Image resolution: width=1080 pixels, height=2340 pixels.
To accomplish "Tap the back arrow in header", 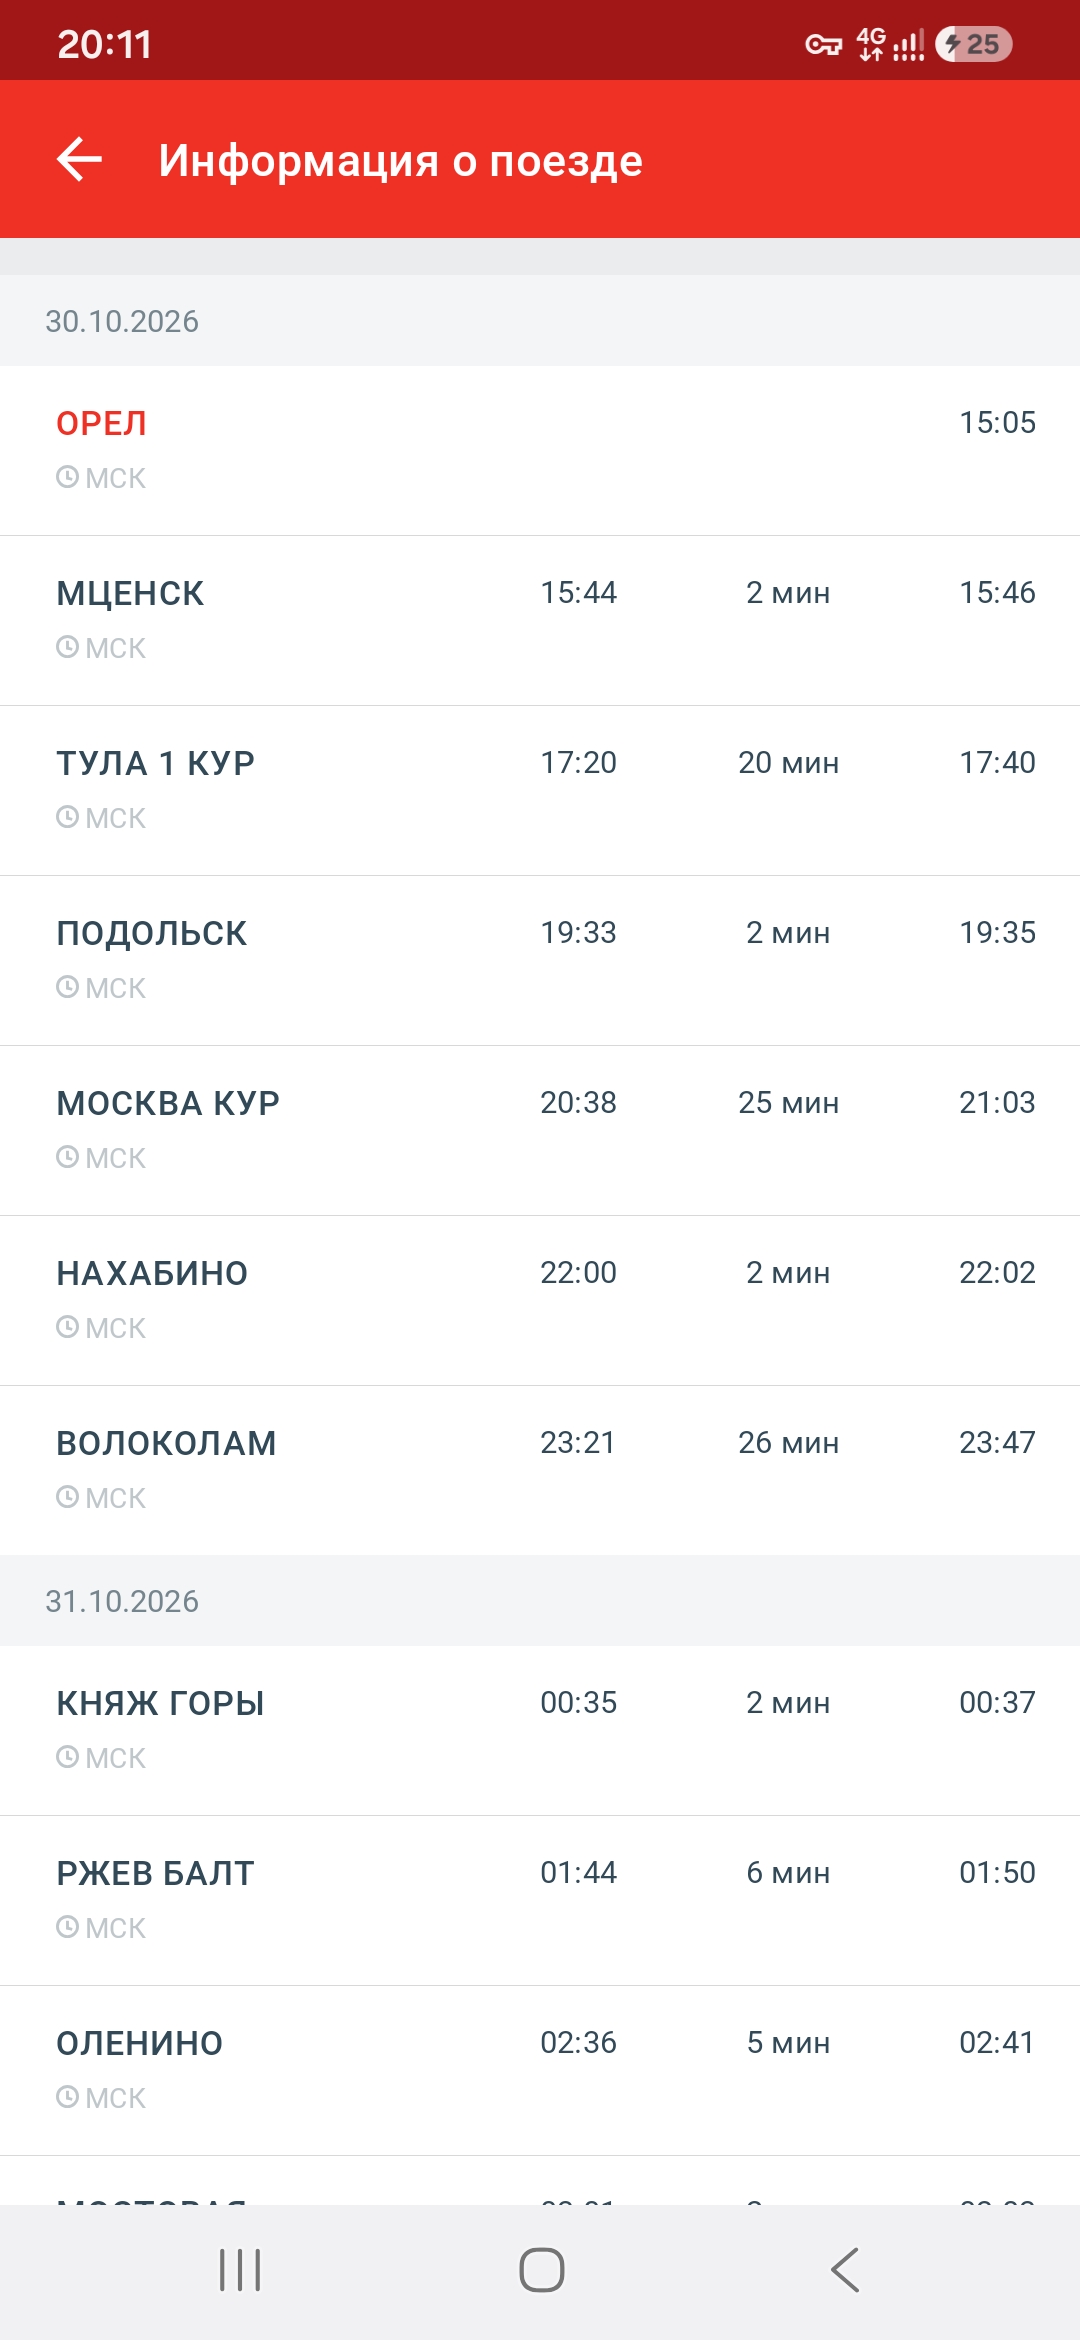I will tap(80, 160).
